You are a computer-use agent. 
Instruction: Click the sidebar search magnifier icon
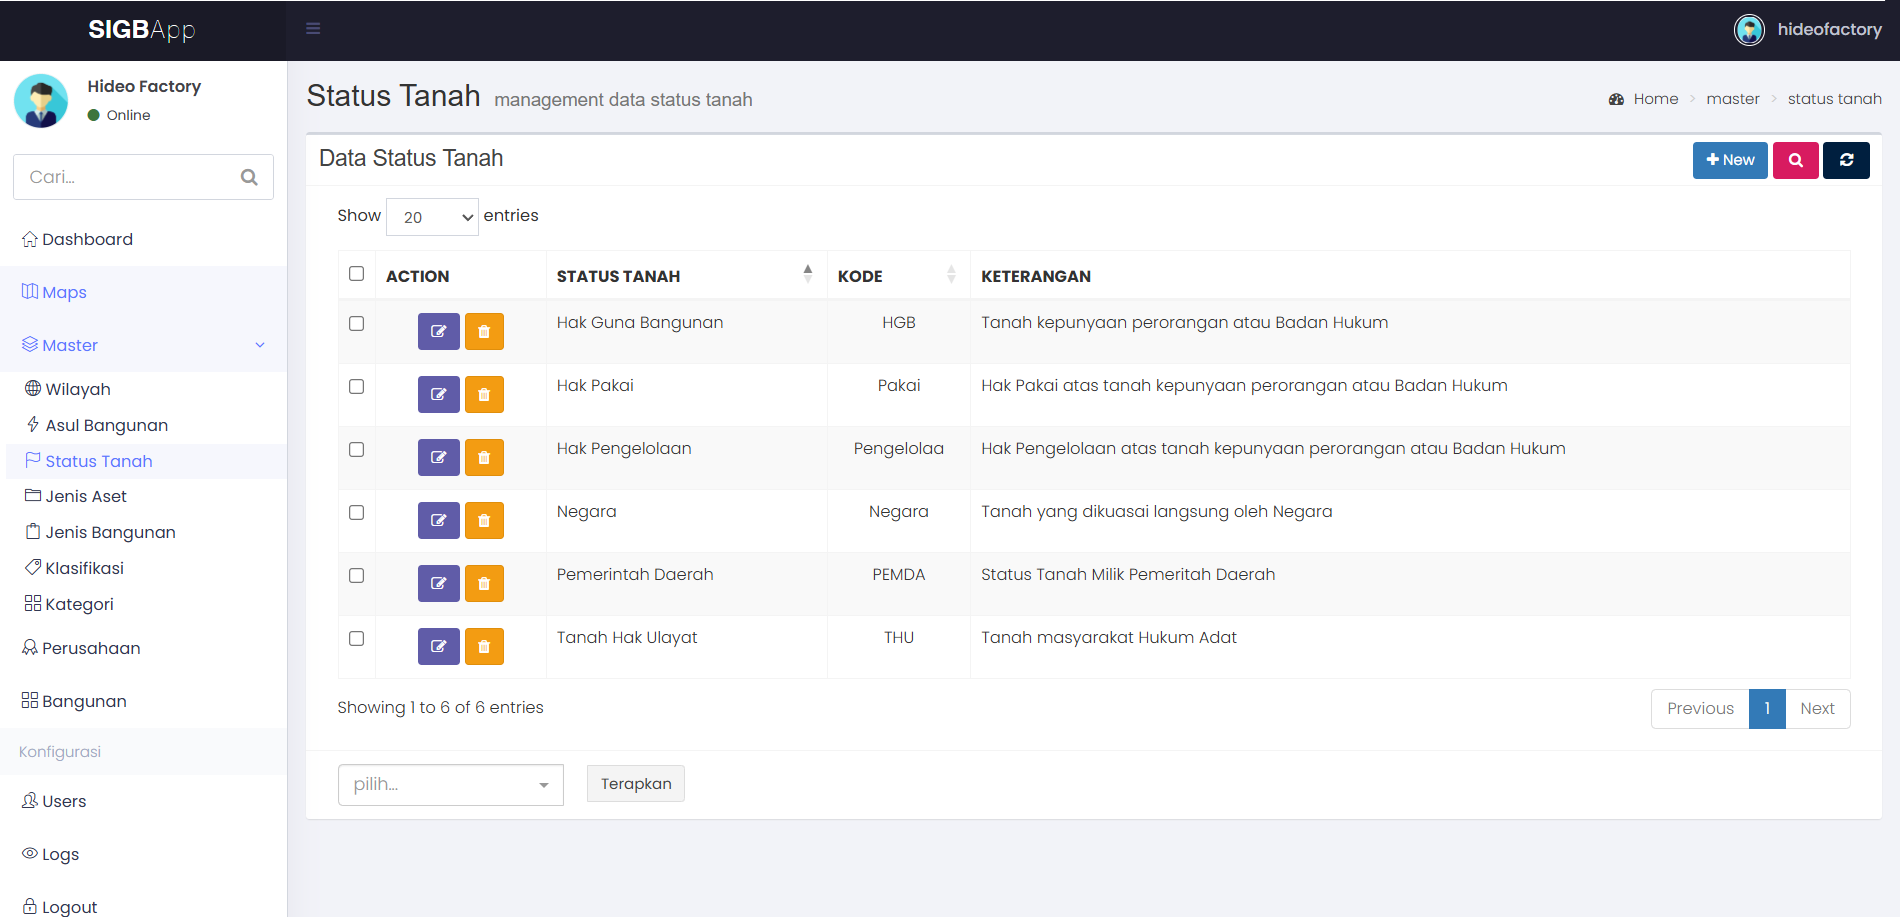click(249, 177)
